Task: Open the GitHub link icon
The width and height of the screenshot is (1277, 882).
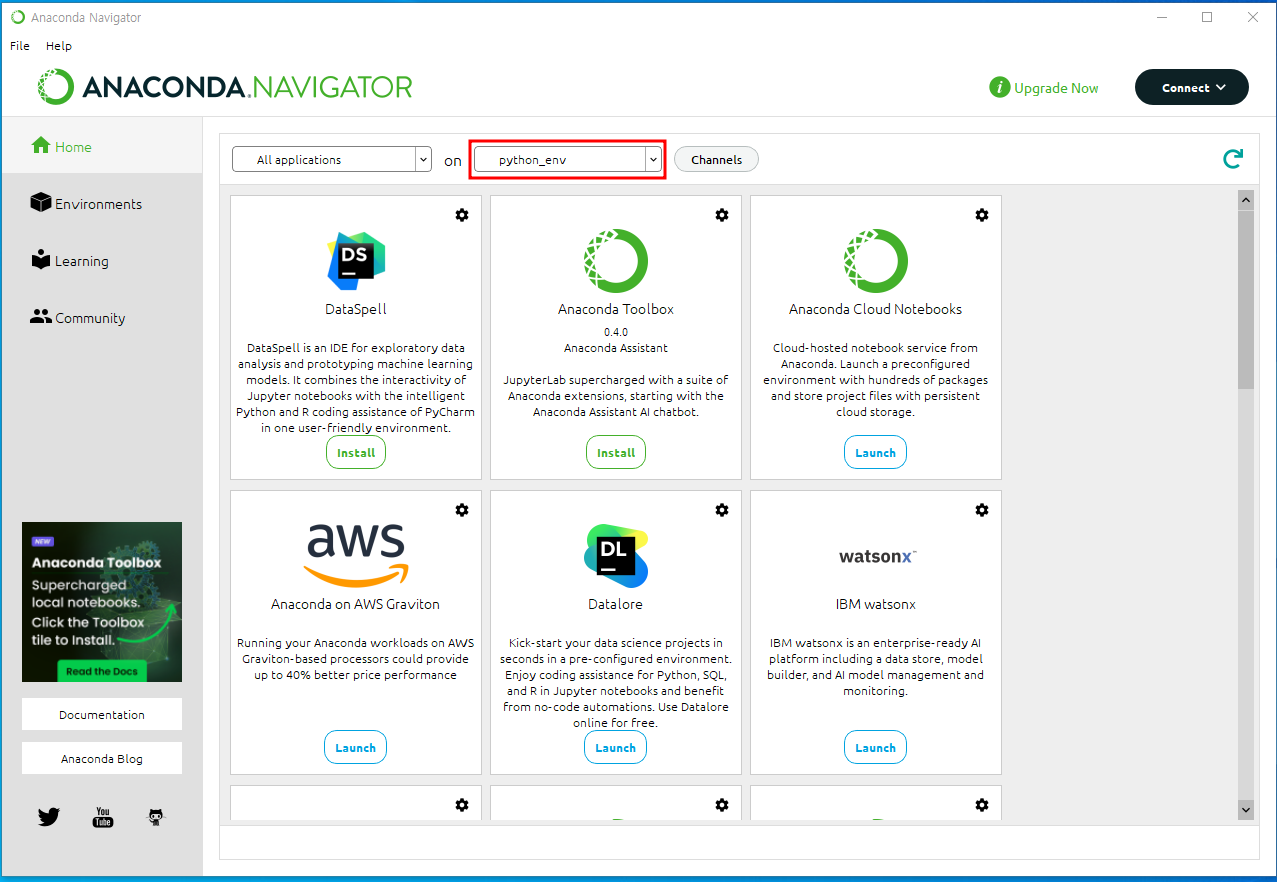Action: (x=156, y=817)
